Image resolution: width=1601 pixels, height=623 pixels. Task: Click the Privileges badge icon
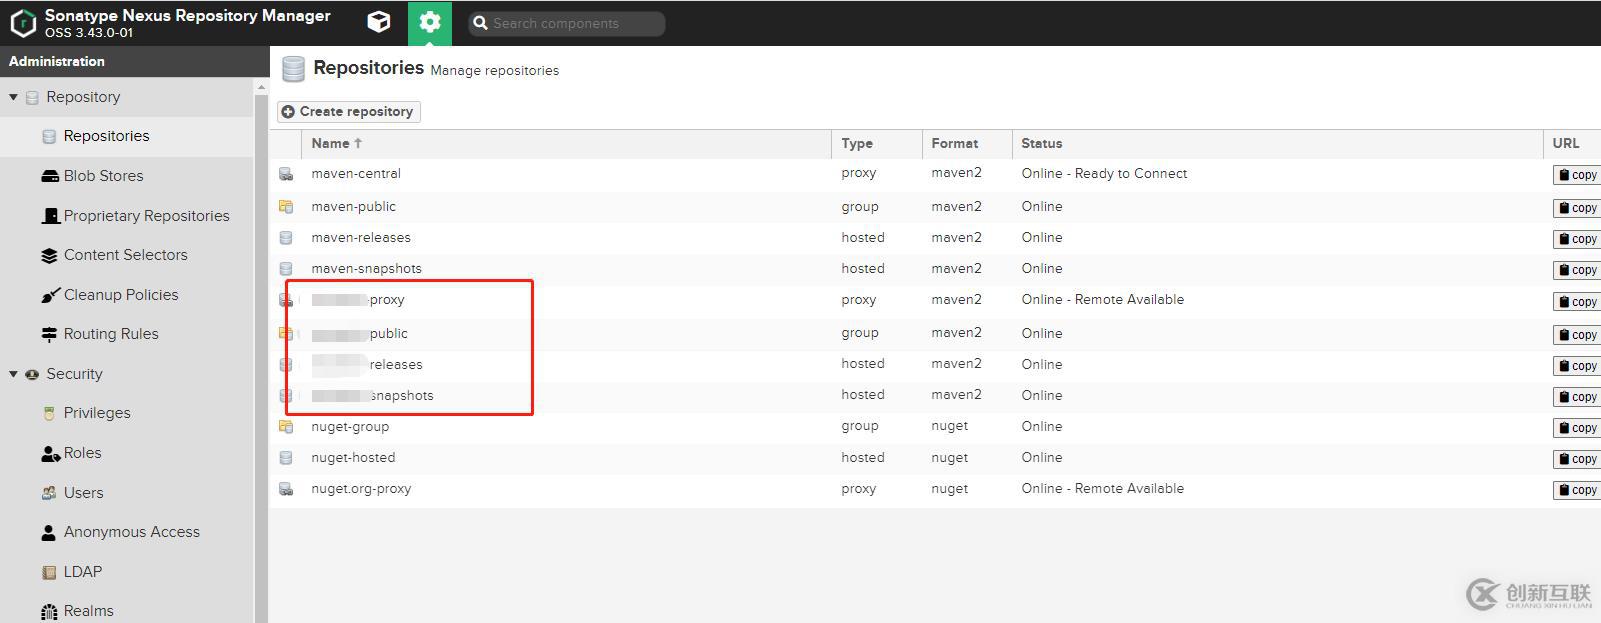pos(49,413)
